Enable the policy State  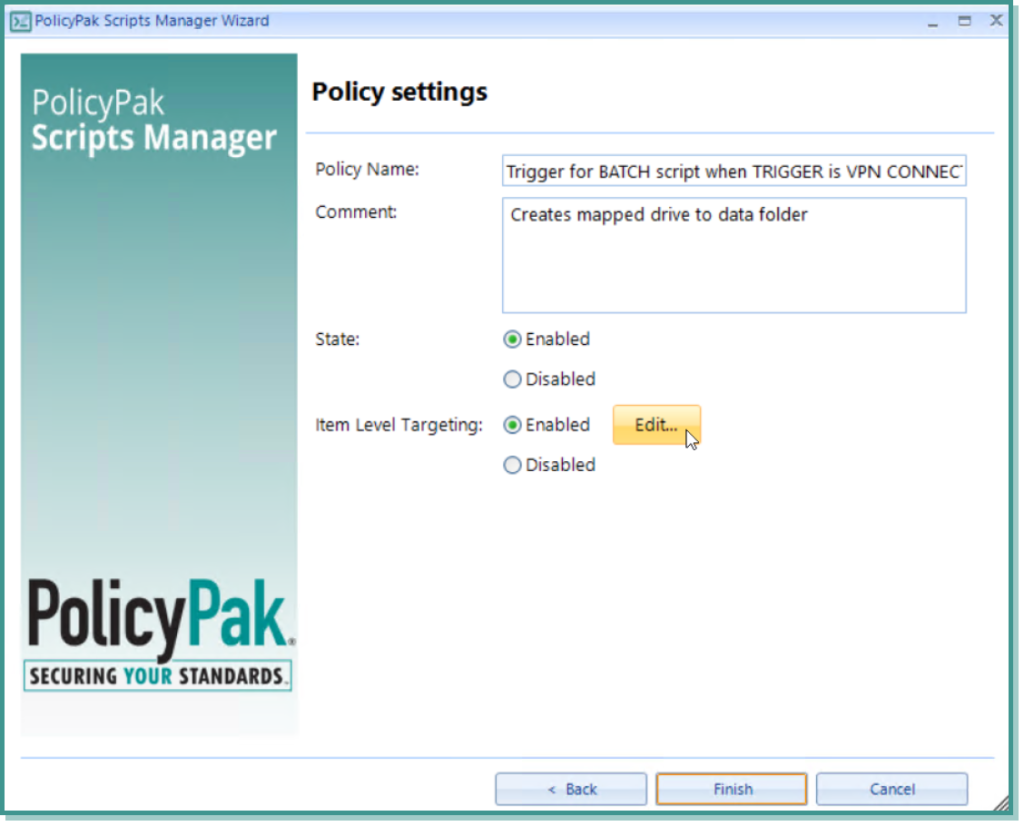512,339
